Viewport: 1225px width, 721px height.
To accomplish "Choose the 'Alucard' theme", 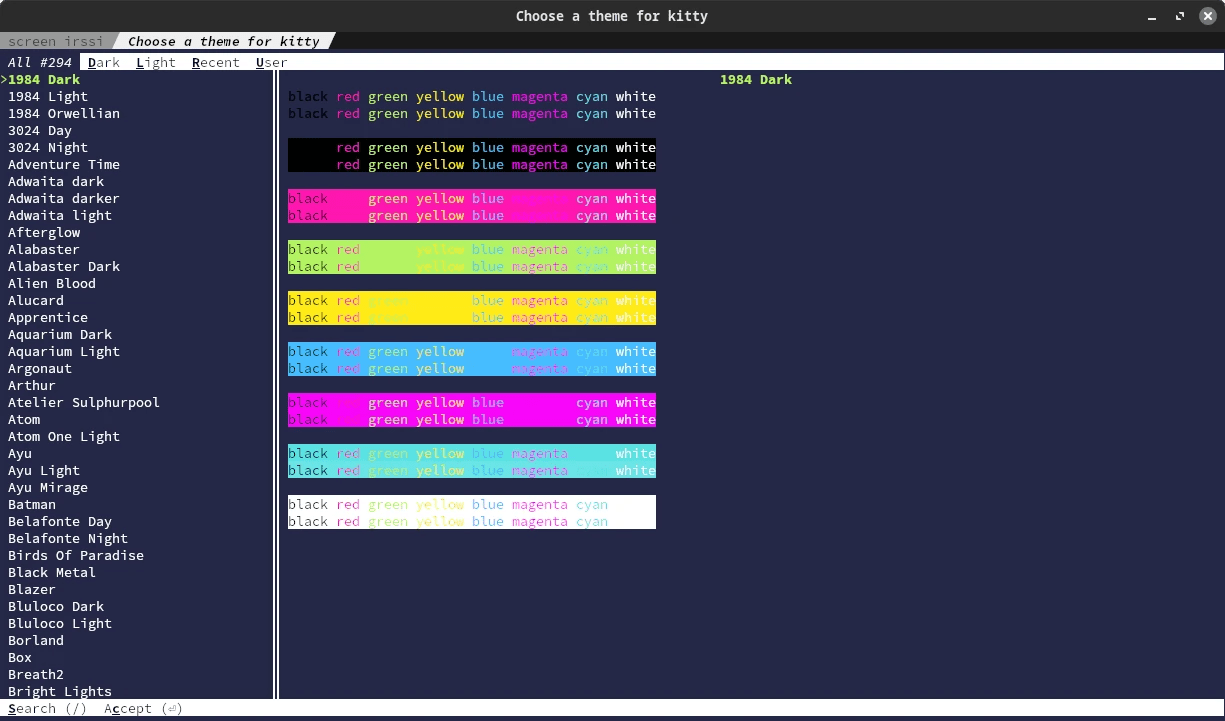I will tap(36, 300).
